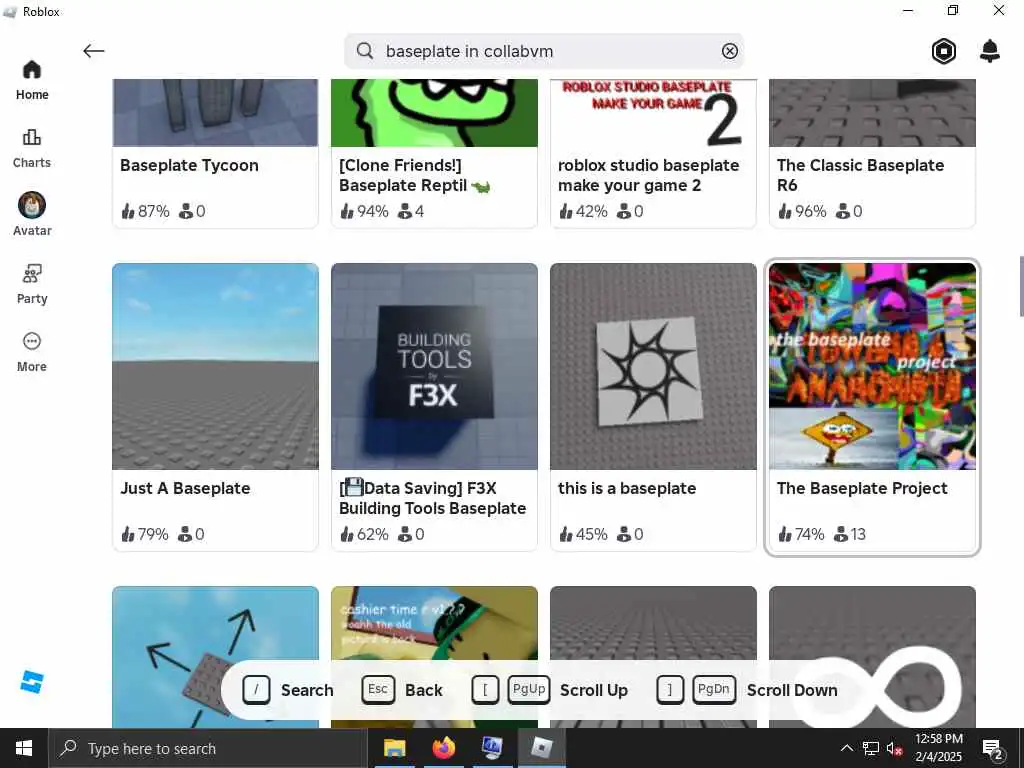Open the game with arrows on blue sky
The height and width of the screenshot is (768, 1024).
(x=216, y=656)
